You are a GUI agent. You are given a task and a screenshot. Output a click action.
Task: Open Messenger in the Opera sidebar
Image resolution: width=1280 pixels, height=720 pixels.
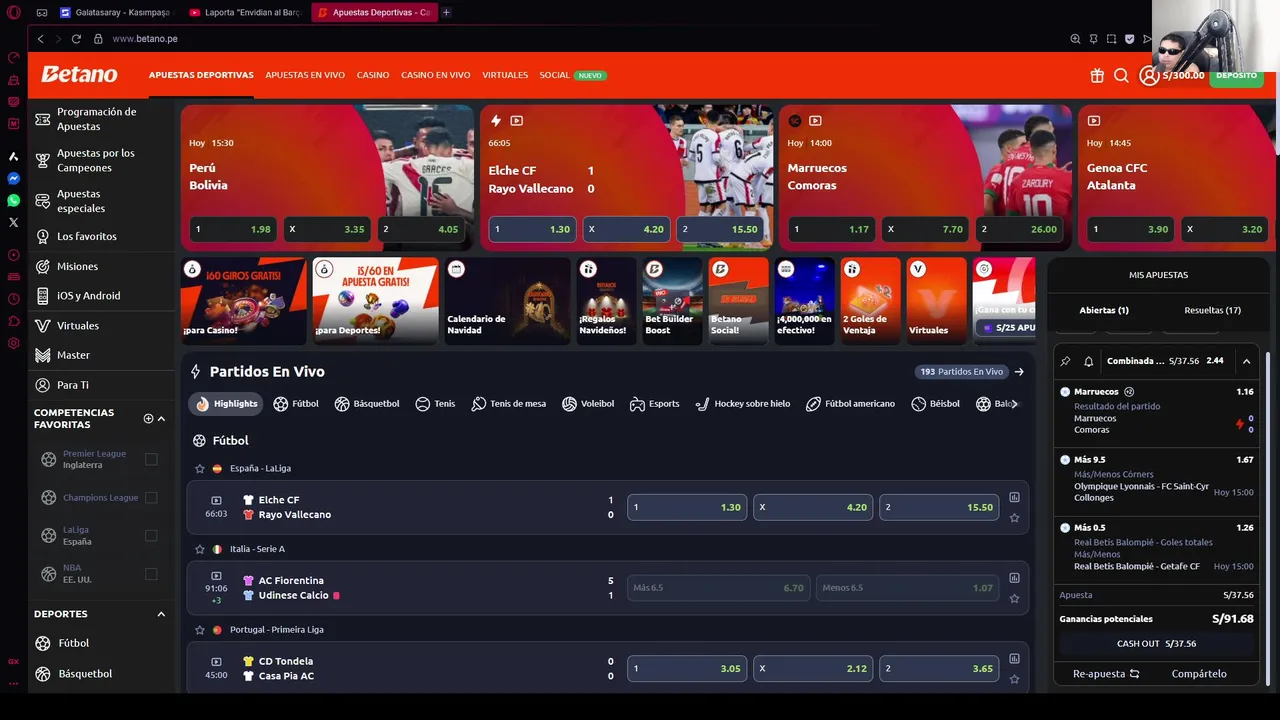13,178
